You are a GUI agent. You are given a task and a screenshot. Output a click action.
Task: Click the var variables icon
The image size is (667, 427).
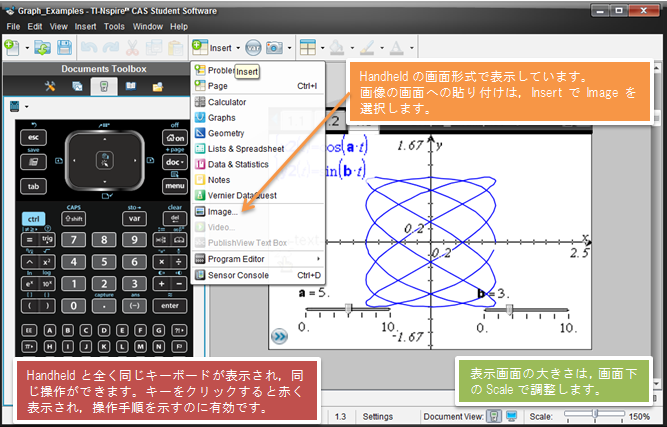253,48
